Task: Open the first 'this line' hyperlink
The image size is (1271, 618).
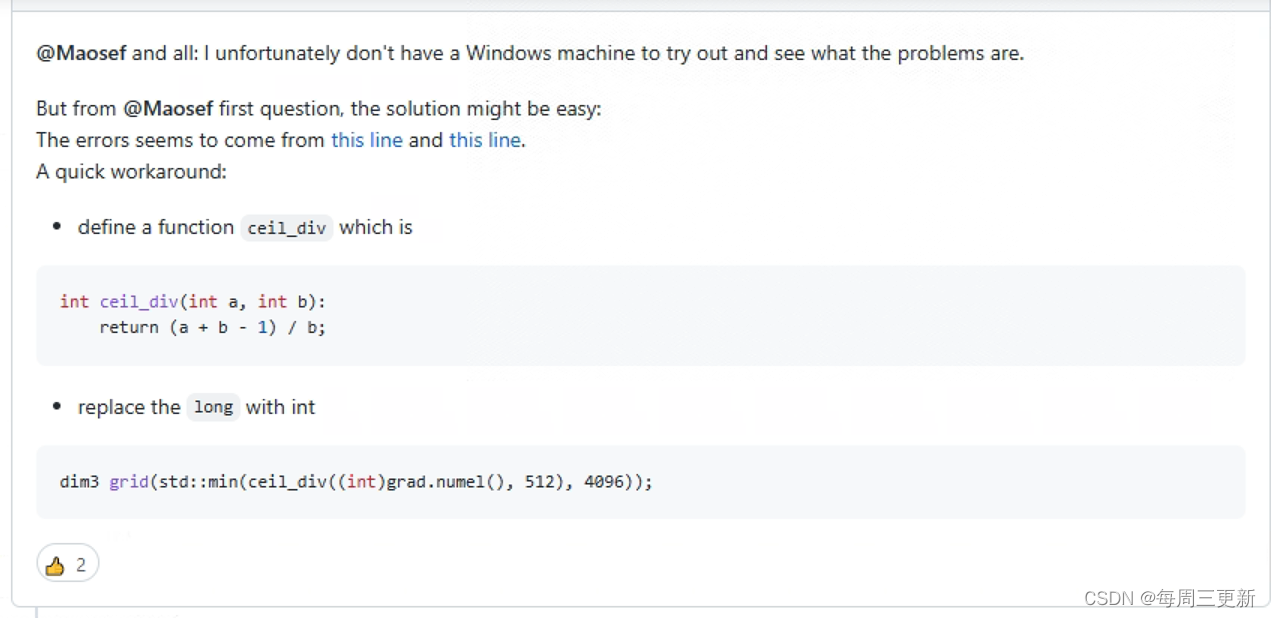Action: click(367, 140)
